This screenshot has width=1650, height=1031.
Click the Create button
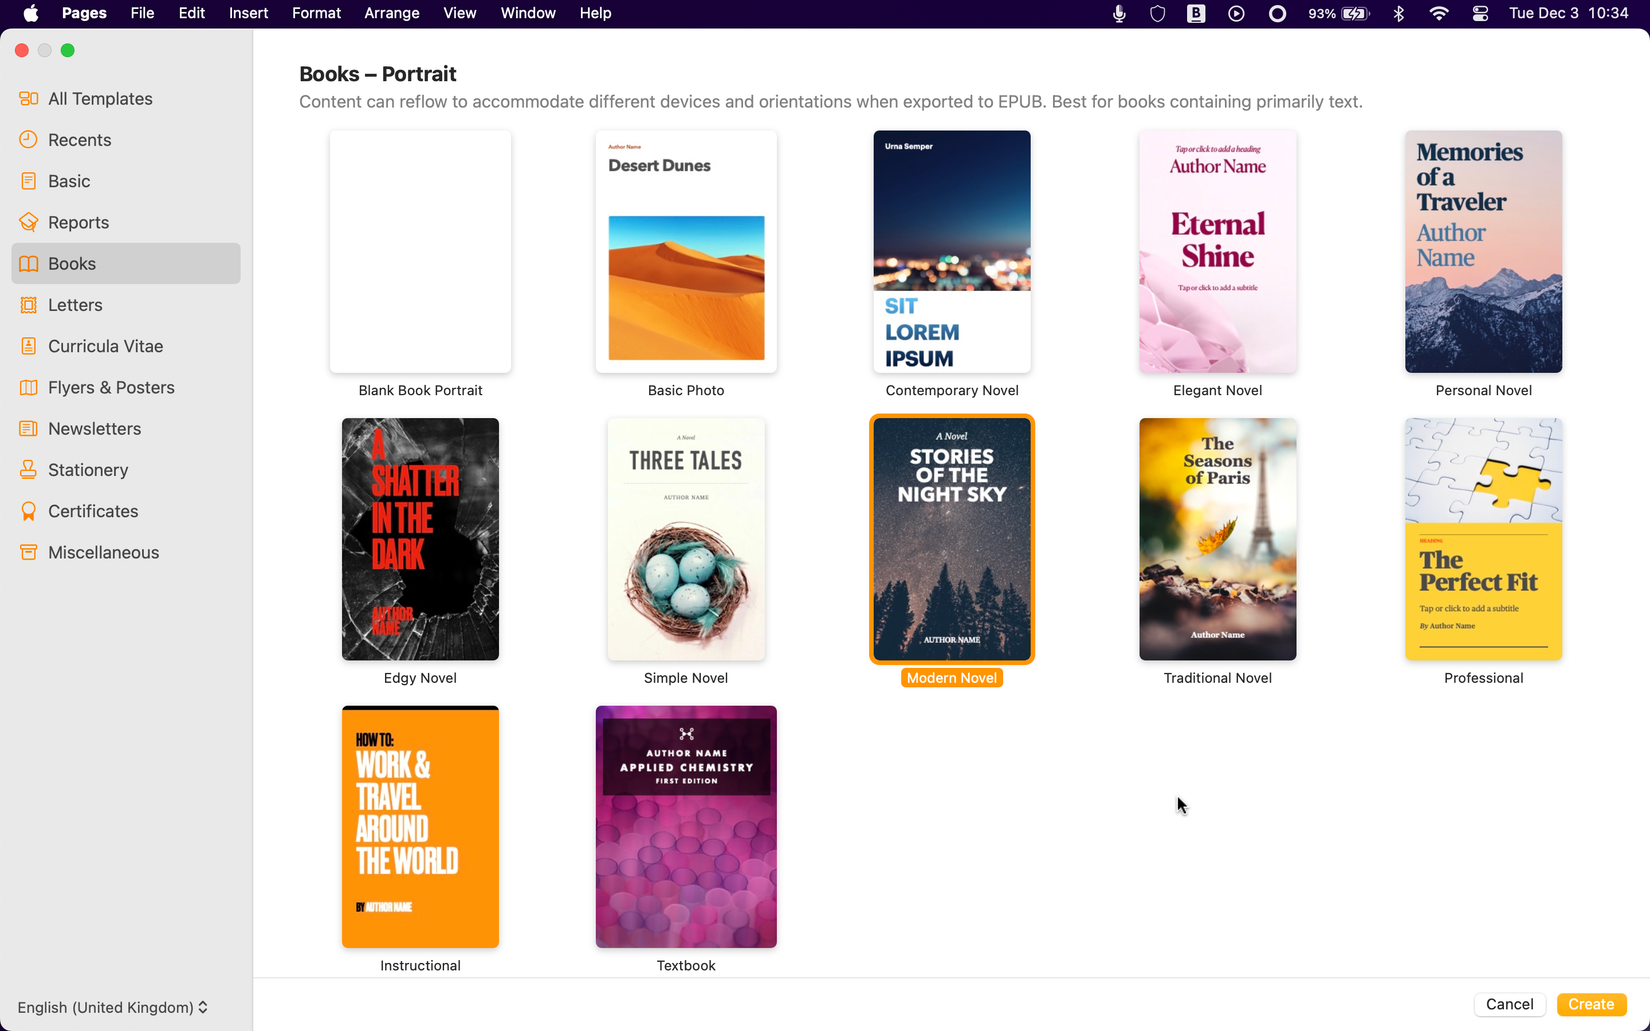pyautogui.click(x=1591, y=1004)
